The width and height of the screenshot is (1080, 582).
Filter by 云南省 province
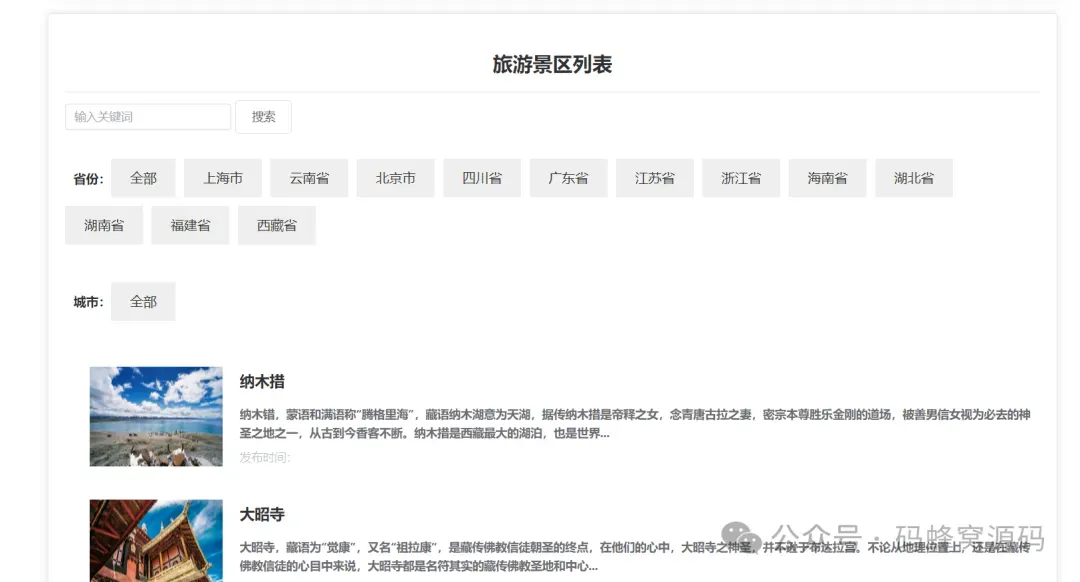coord(309,178)
